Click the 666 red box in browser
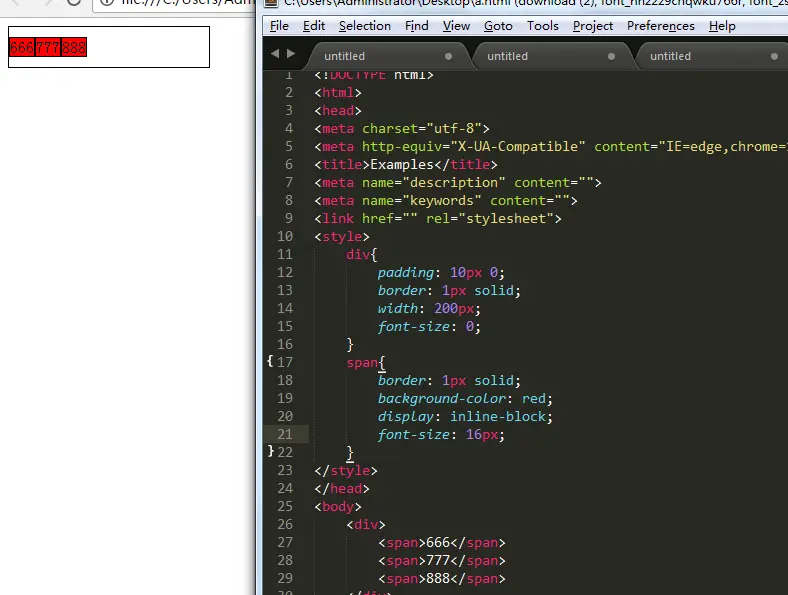Viewport: 788px width, 595px height. (22, 47)
